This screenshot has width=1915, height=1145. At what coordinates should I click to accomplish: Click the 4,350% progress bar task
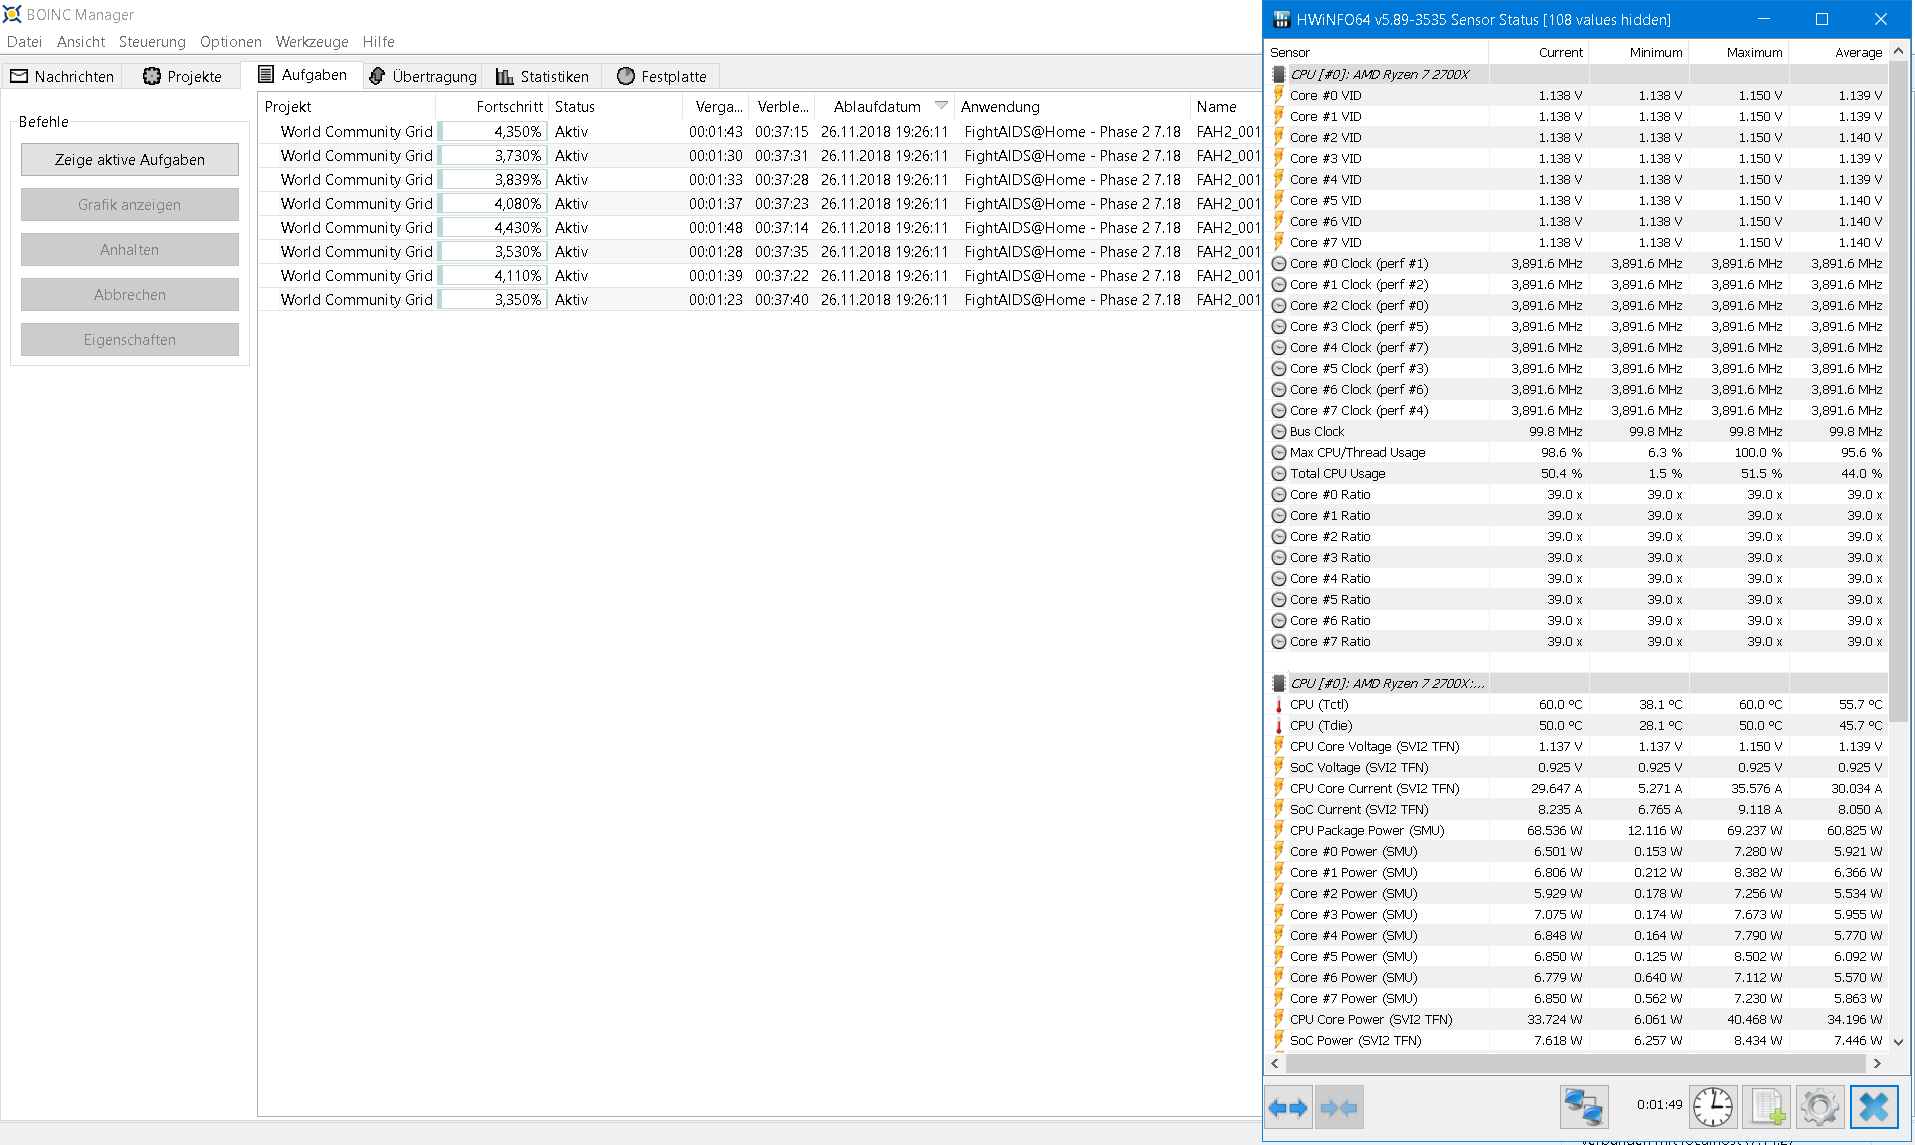[x=492, y=131]
